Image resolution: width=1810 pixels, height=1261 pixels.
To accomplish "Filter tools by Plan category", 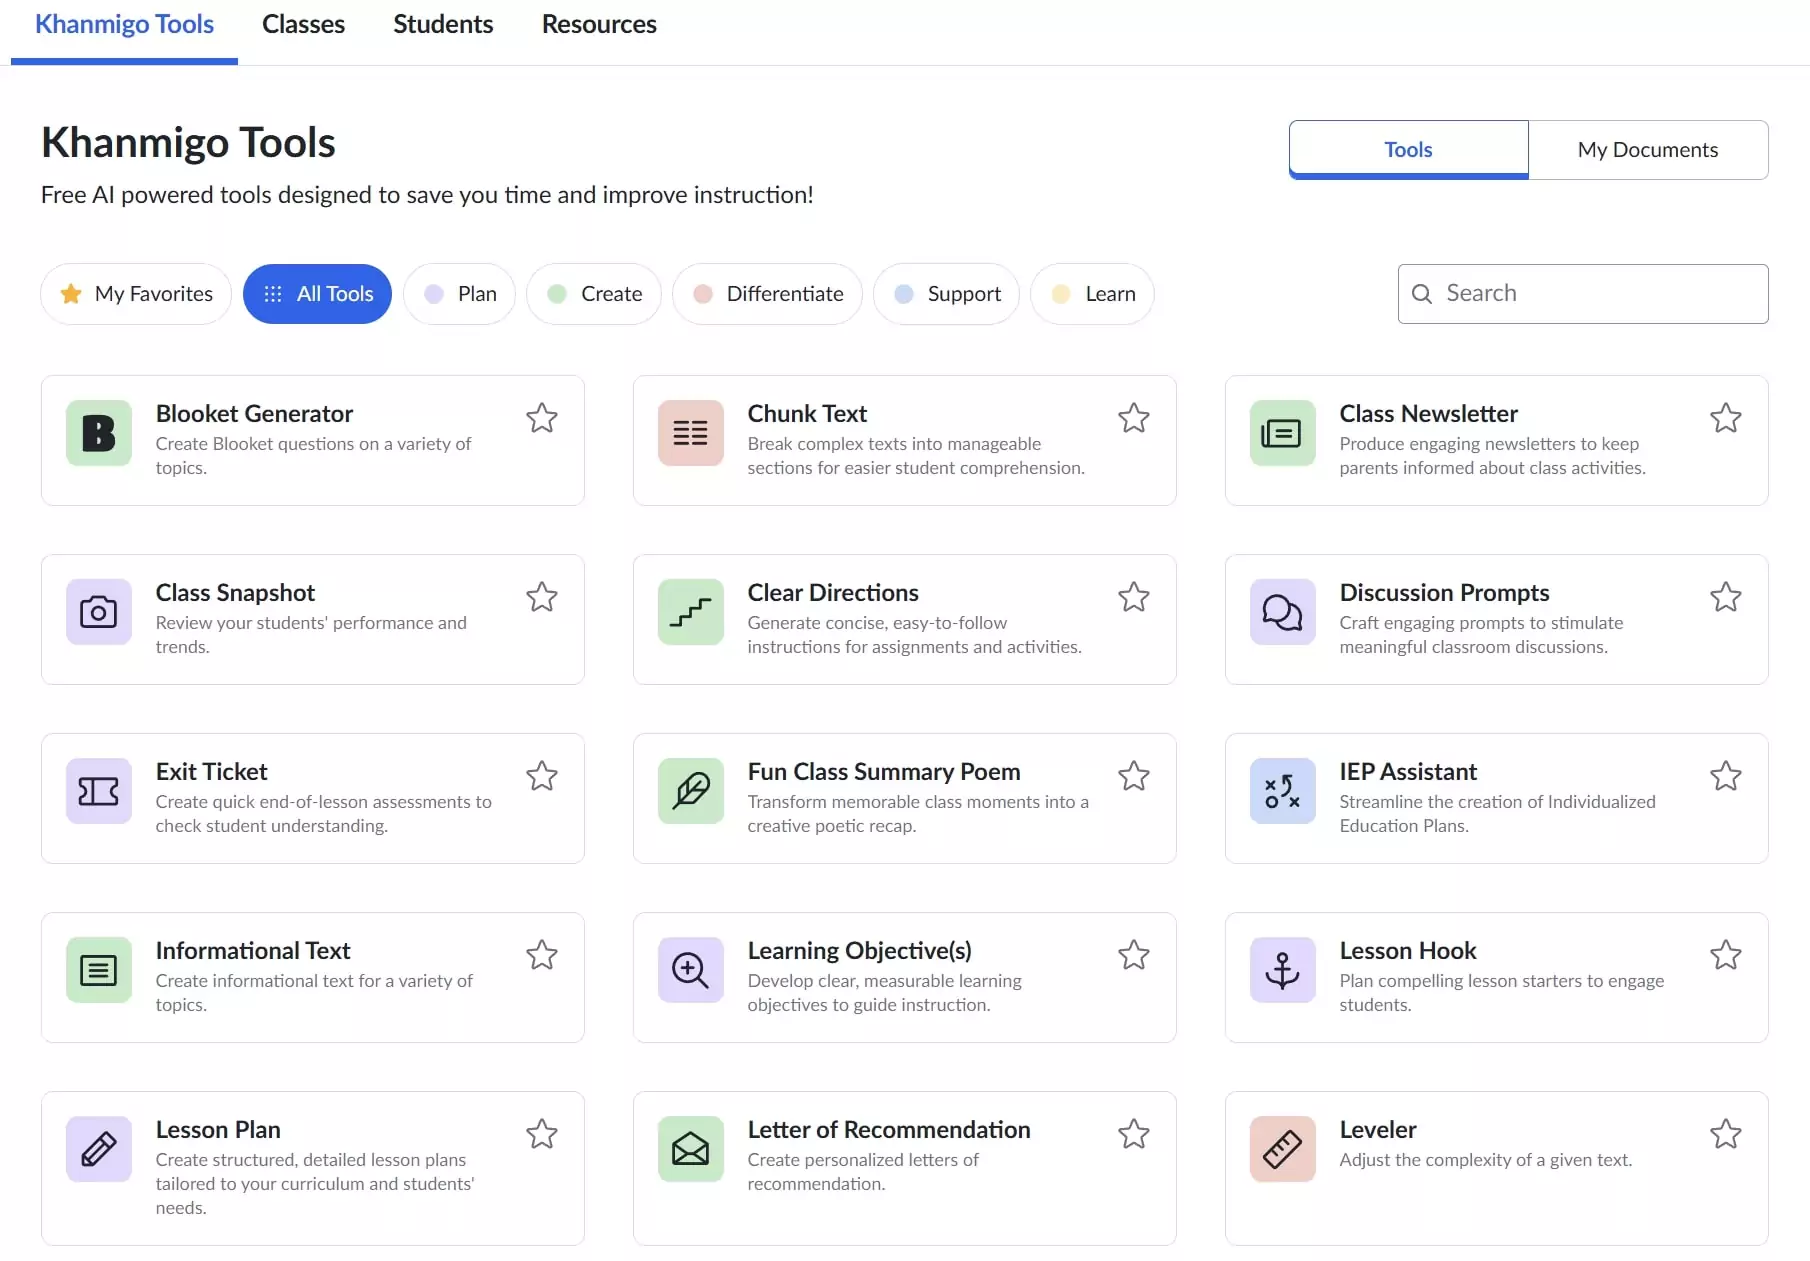I will [x=459, y=294].
